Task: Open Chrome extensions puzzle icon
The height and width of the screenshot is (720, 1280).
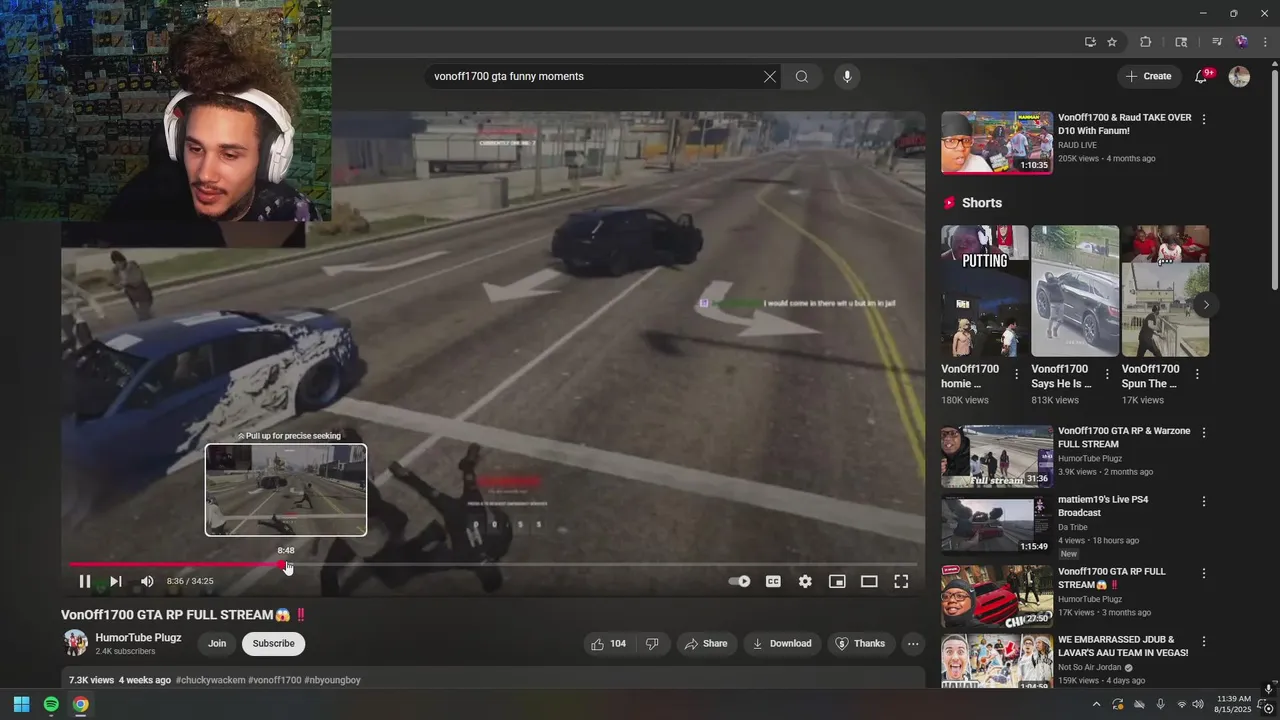Action: 1146,42
